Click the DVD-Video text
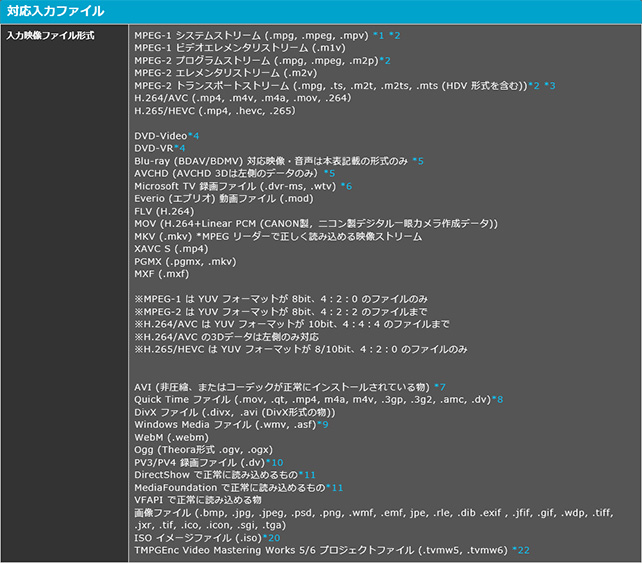The image size is (642, 563). tap(160, 136)
